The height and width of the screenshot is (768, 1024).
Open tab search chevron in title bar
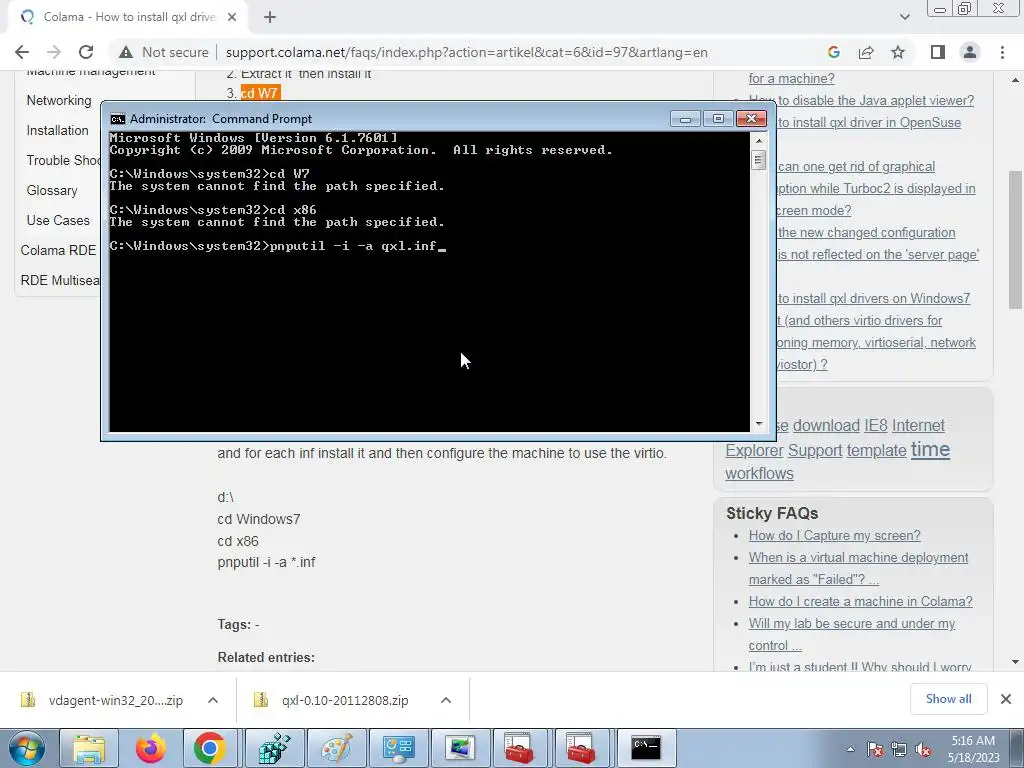904,17
